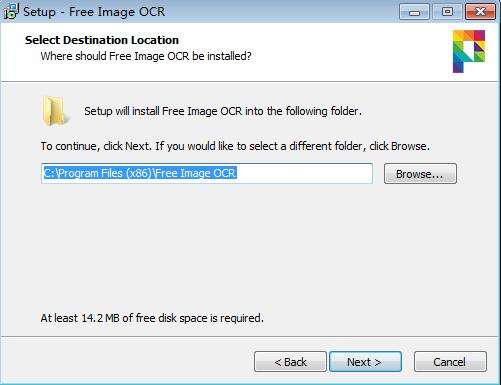This screenshot has width=501, height=385.
Task: Maximize the Setup window
Action: tap(447, 12)
